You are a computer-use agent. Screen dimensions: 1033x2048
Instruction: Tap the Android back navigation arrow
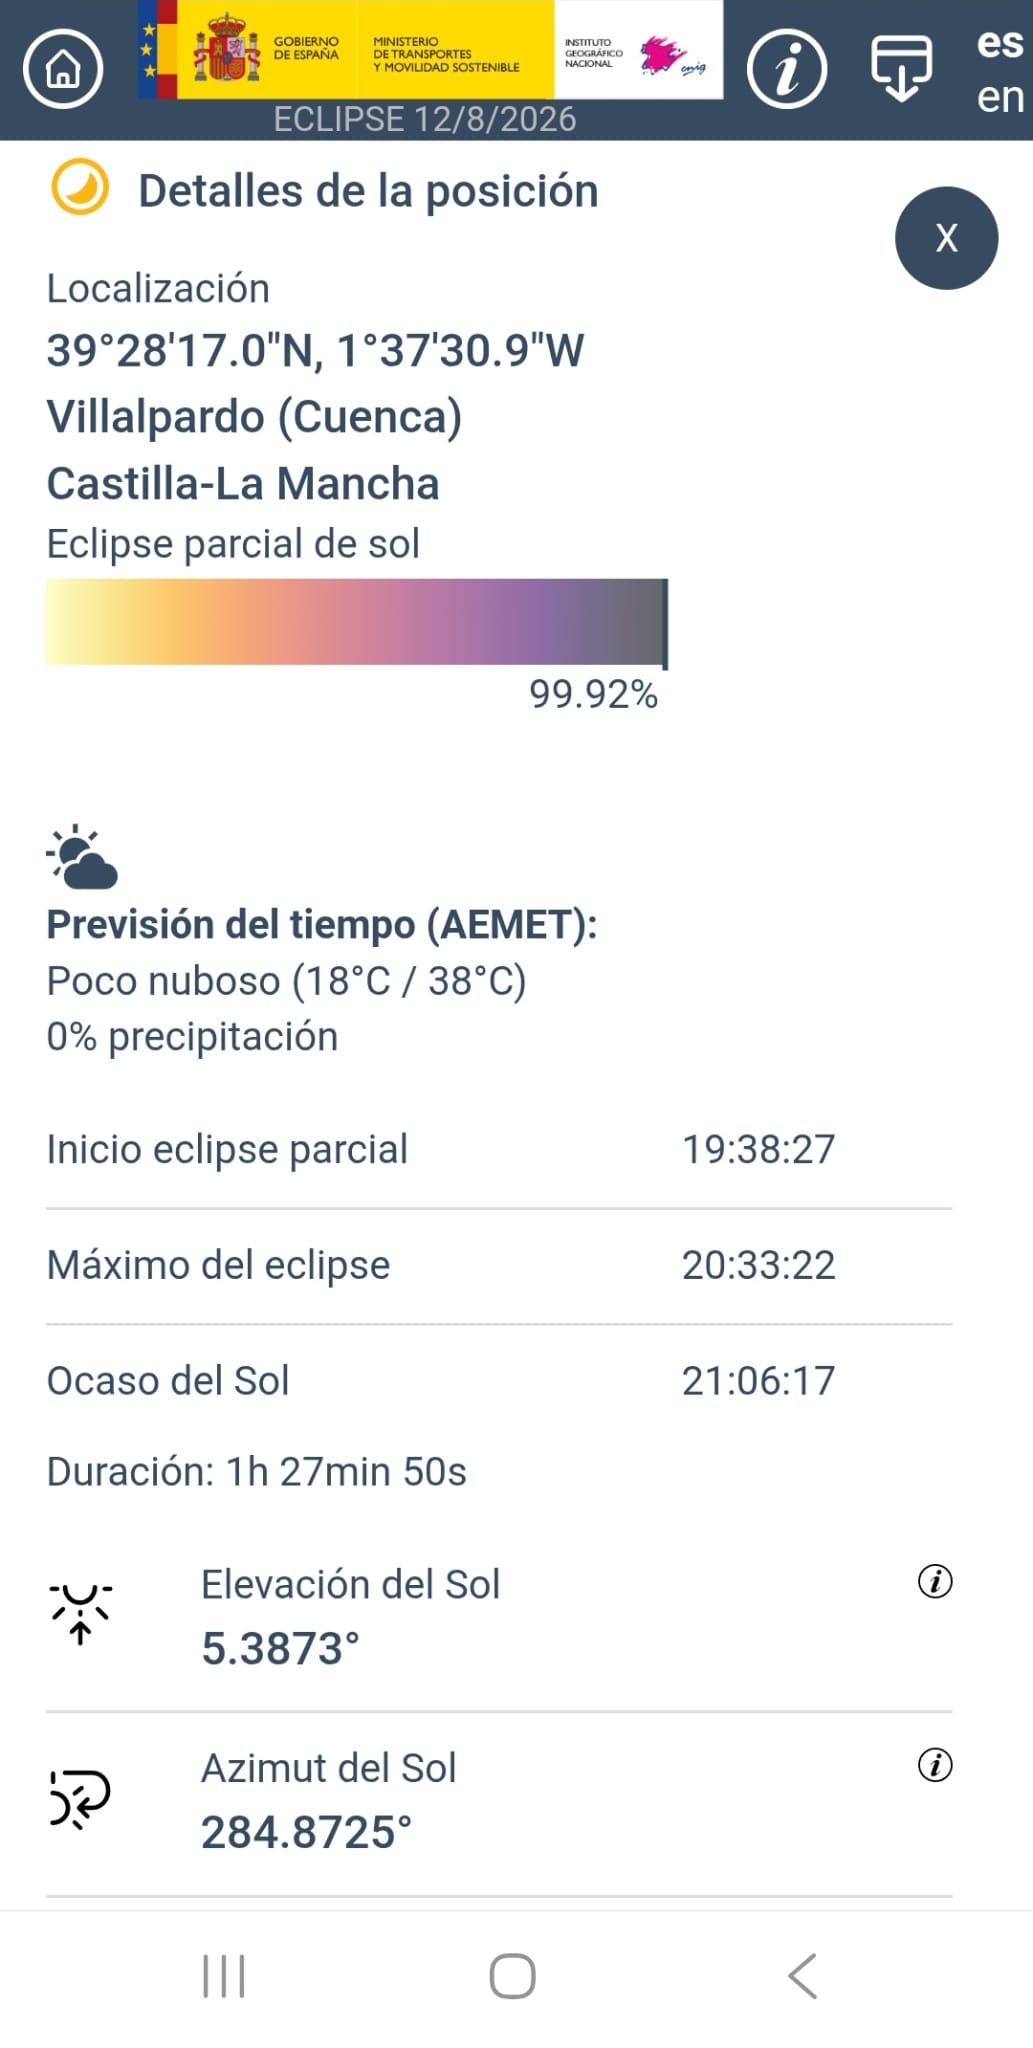(803, 1976)
